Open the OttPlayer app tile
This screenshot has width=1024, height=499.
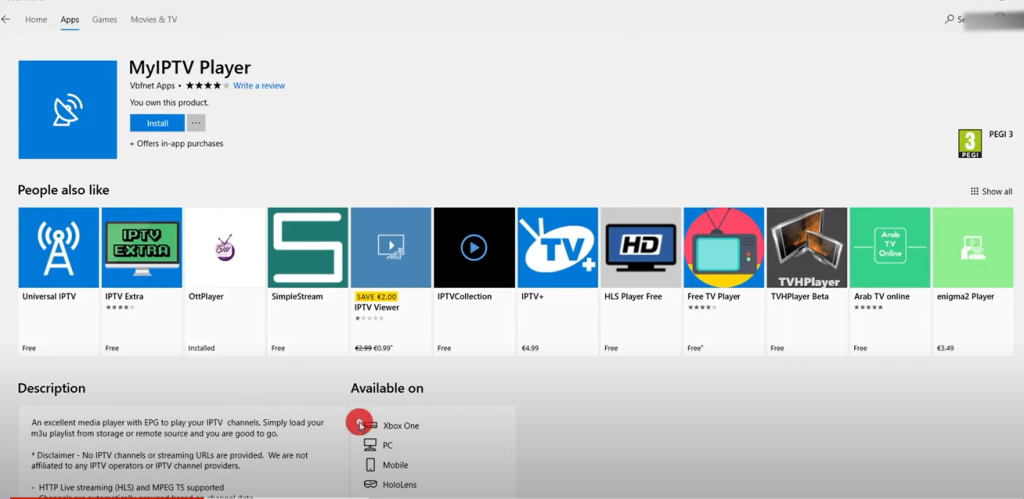click(225, 282)
